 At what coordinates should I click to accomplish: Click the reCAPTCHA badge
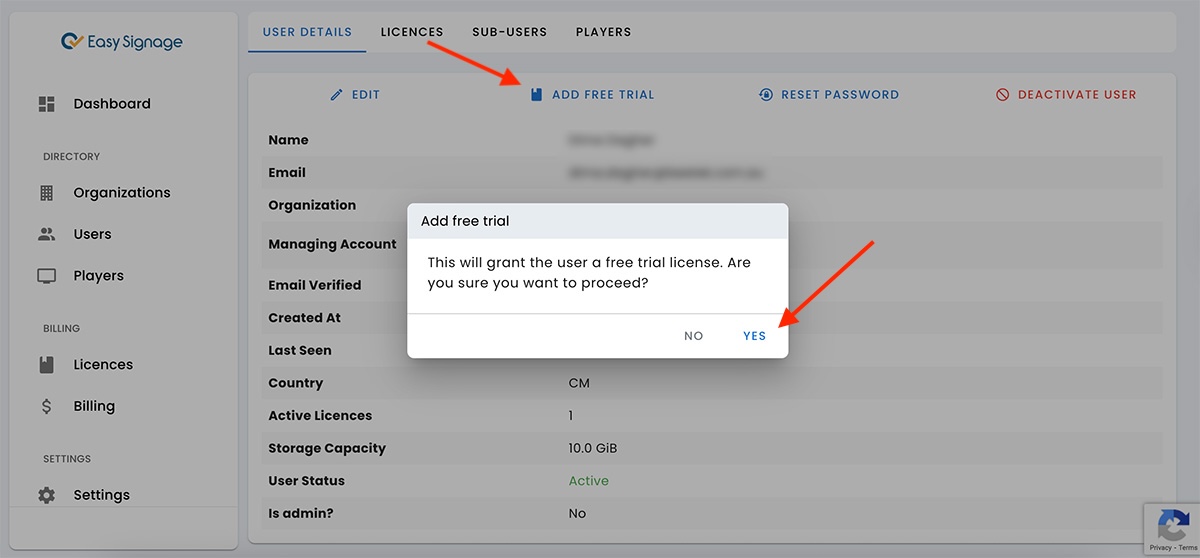pos(1172,525)
